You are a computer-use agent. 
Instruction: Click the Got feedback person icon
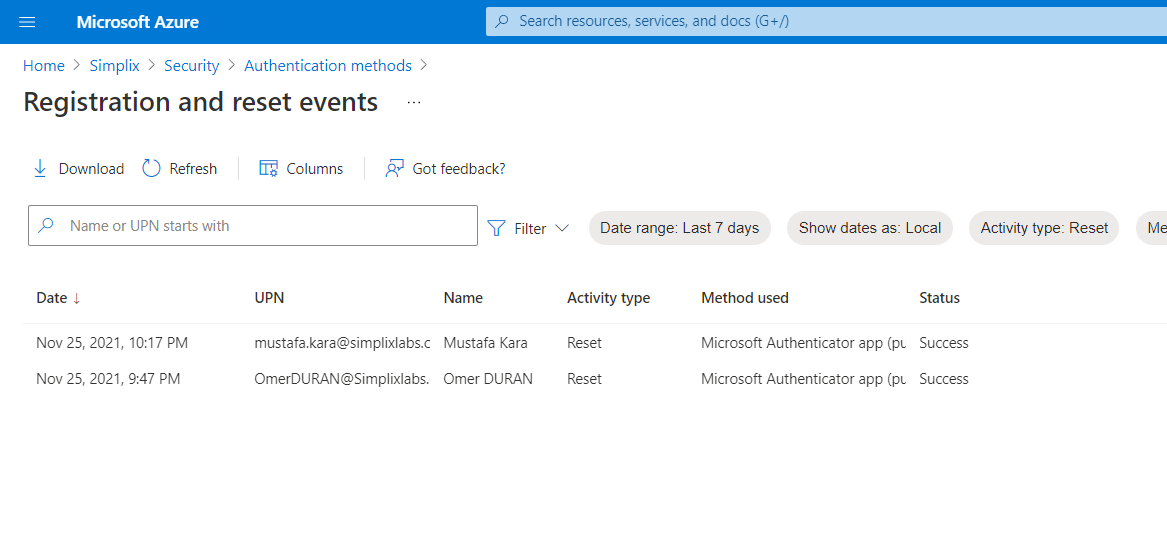pos(394,168)
